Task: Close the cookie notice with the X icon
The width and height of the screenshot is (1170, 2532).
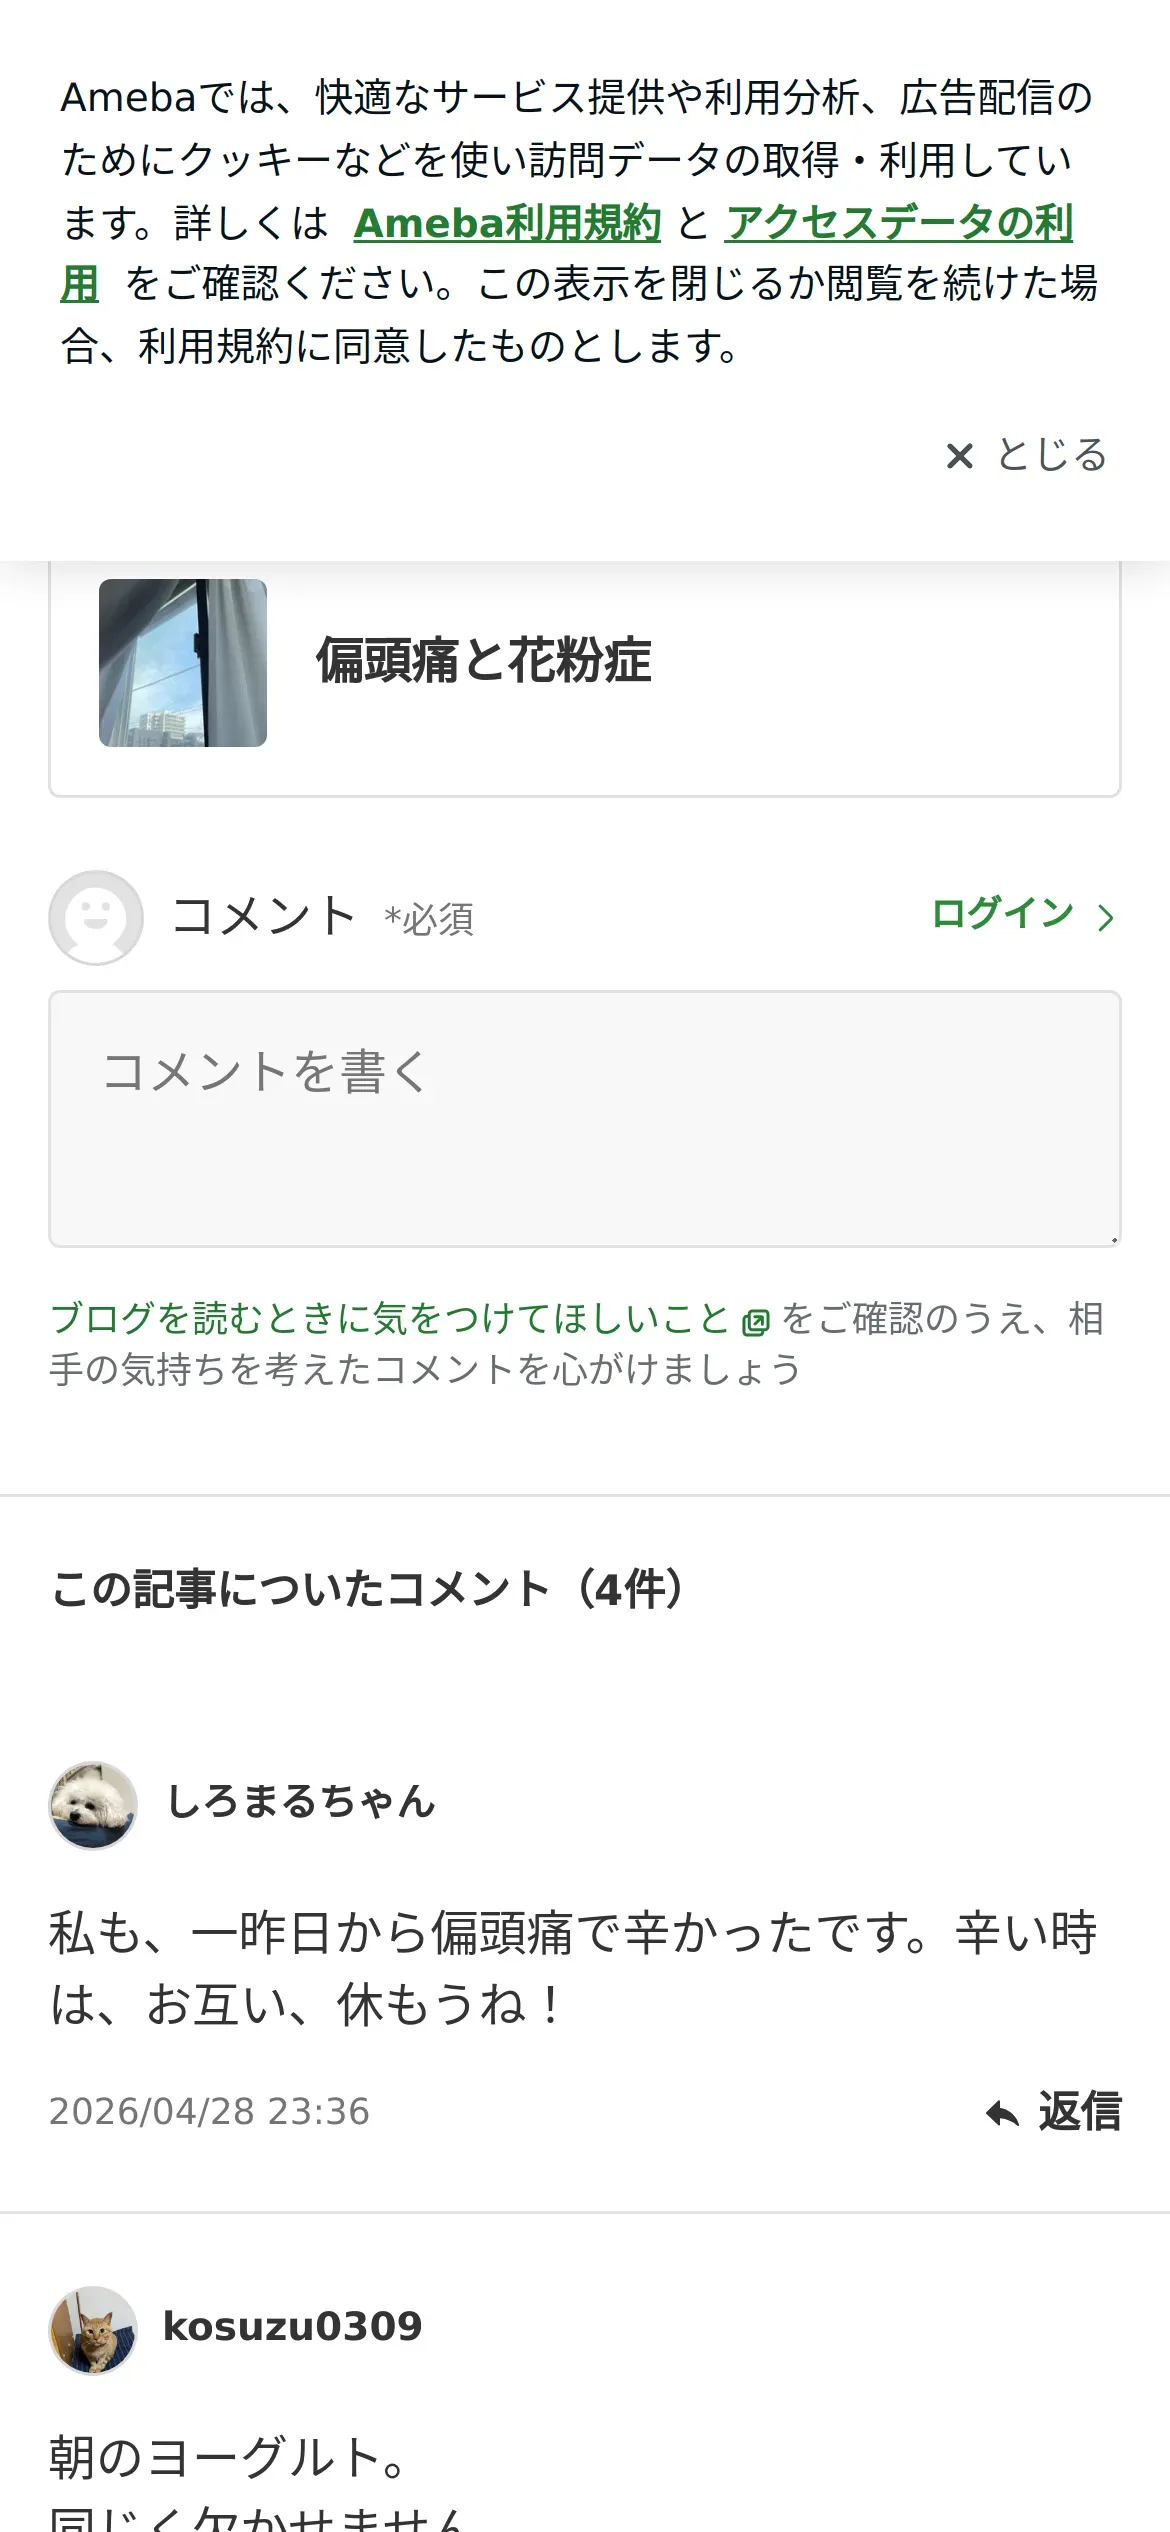Action: coord(959,456)
